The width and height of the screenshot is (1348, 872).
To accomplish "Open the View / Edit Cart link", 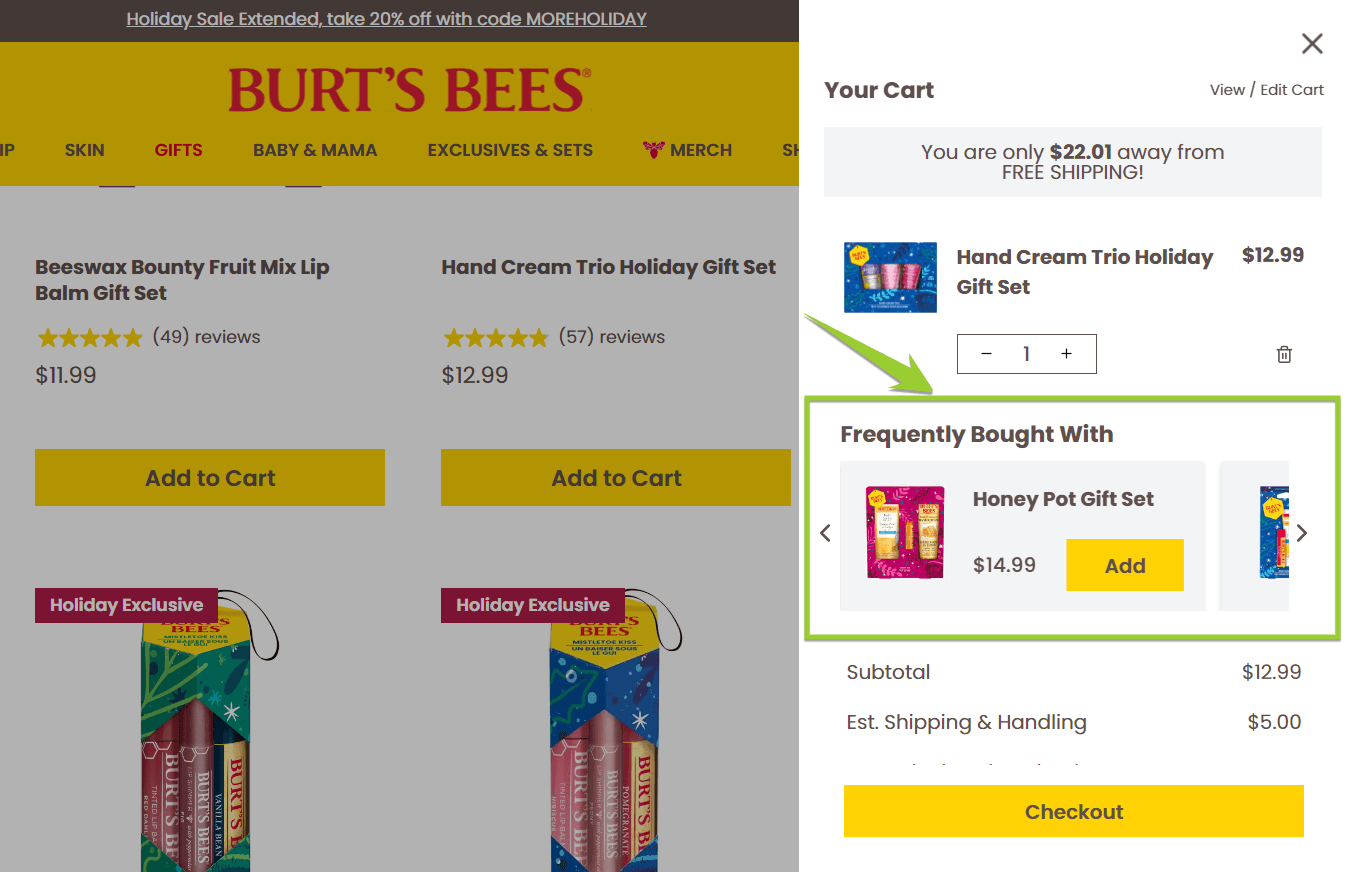I will [1266, 90].
